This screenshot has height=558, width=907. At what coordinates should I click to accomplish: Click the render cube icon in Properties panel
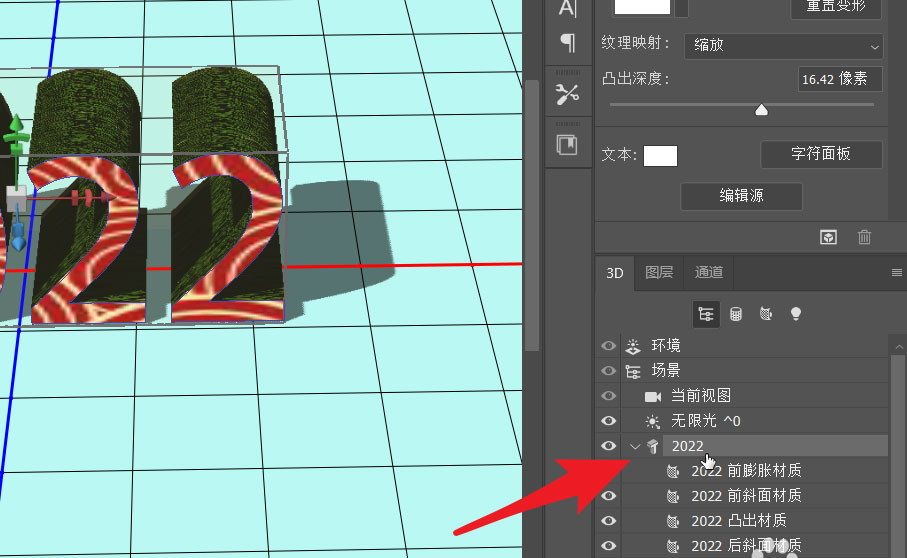828,237
